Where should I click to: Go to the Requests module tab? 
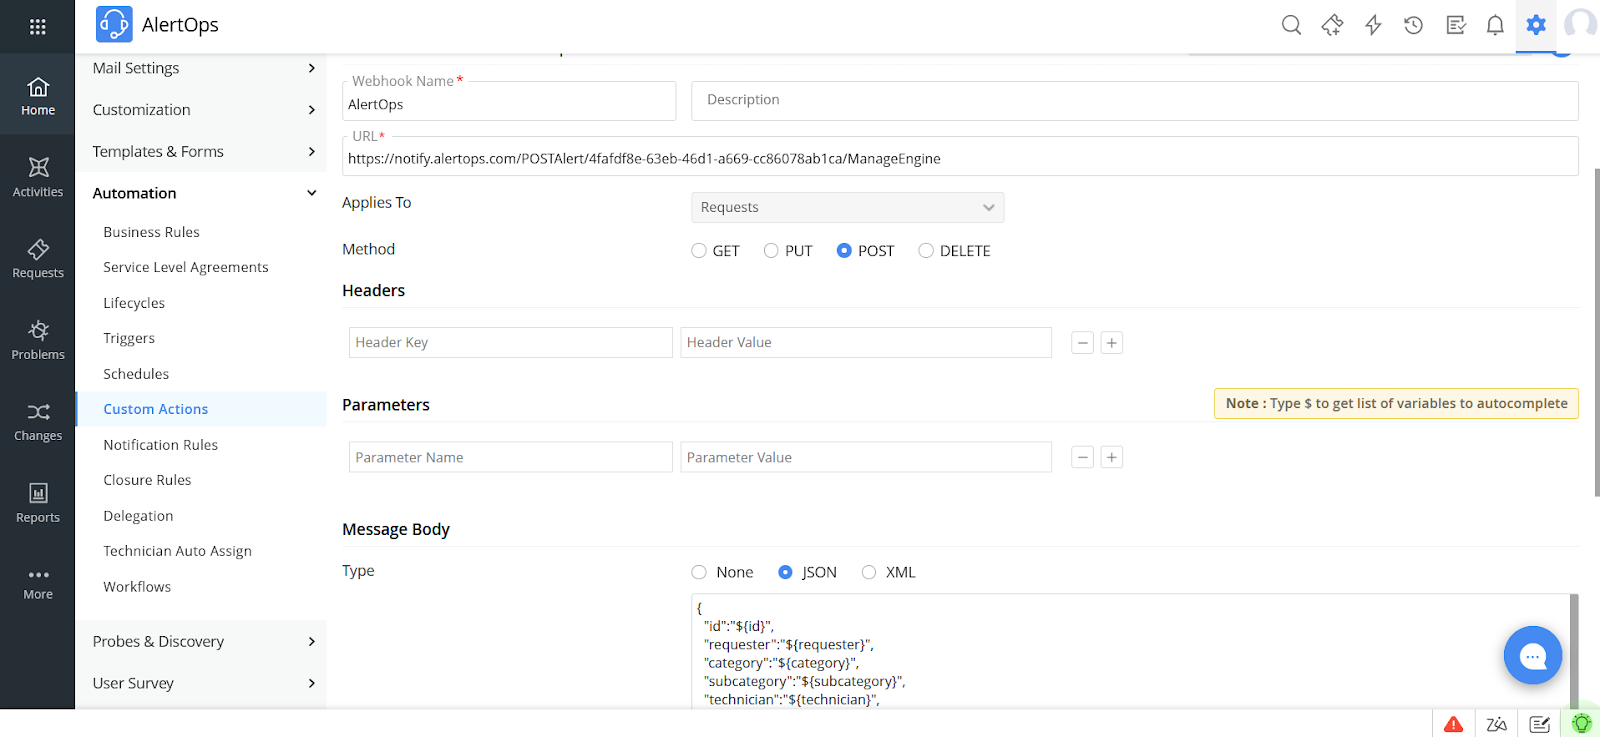tap(38, 259)
